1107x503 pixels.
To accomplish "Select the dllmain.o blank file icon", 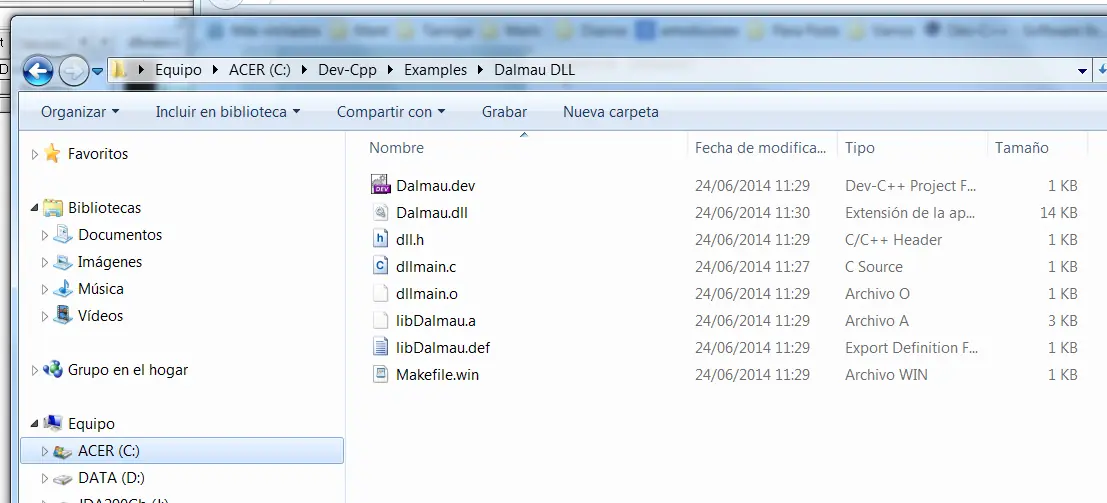I will (x=381, y=293).
